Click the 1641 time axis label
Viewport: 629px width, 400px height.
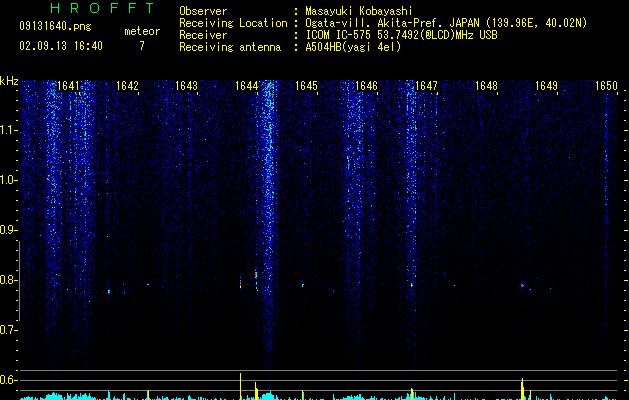point(68,86)
